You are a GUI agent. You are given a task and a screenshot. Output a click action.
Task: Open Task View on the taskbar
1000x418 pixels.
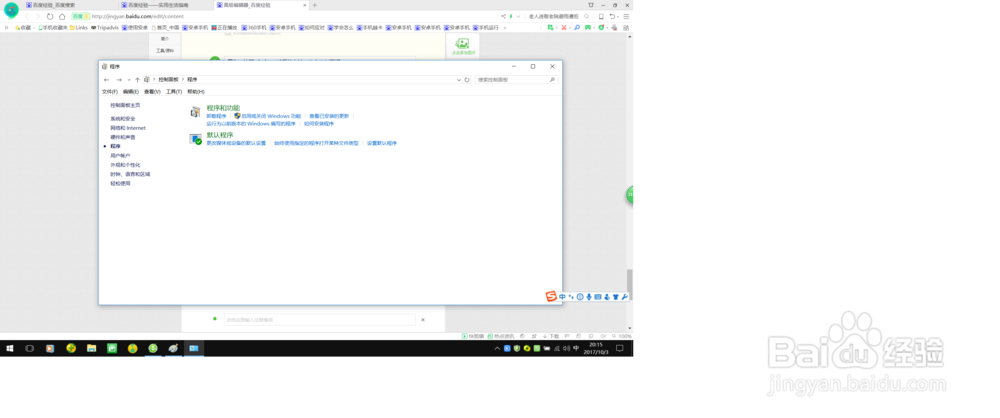click(29, 348)
